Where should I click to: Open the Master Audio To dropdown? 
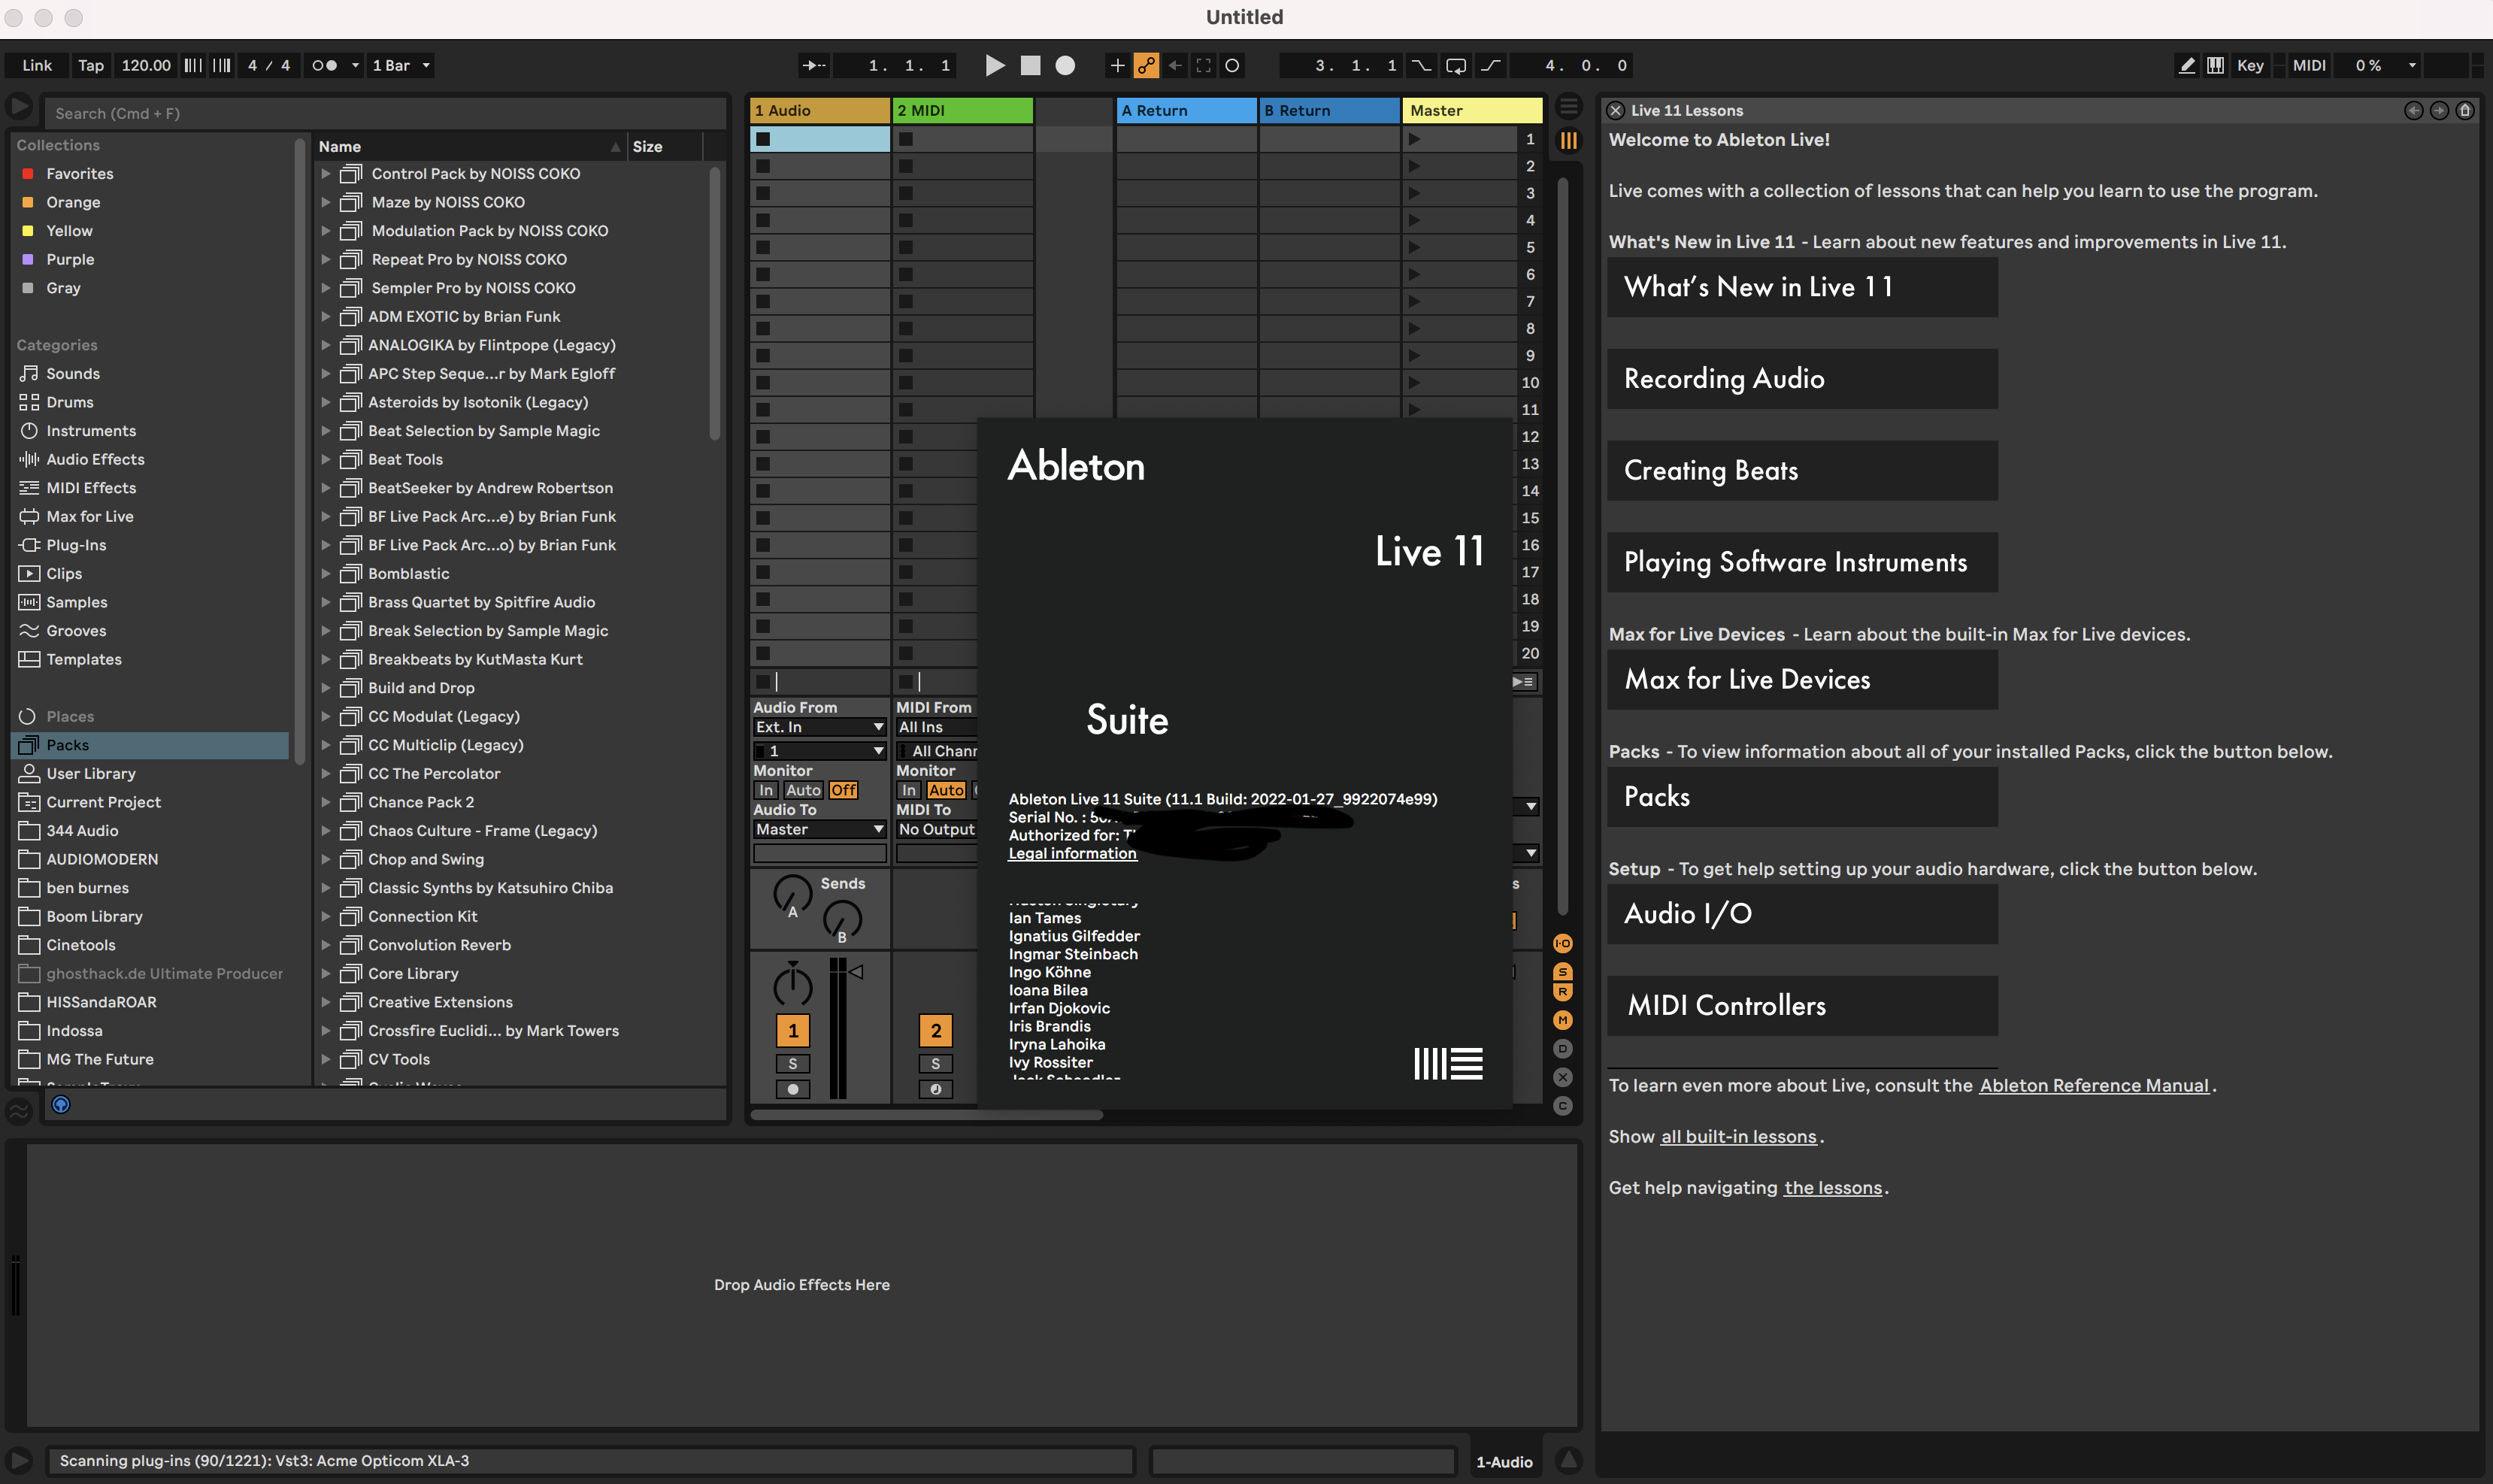click(819, 829)
